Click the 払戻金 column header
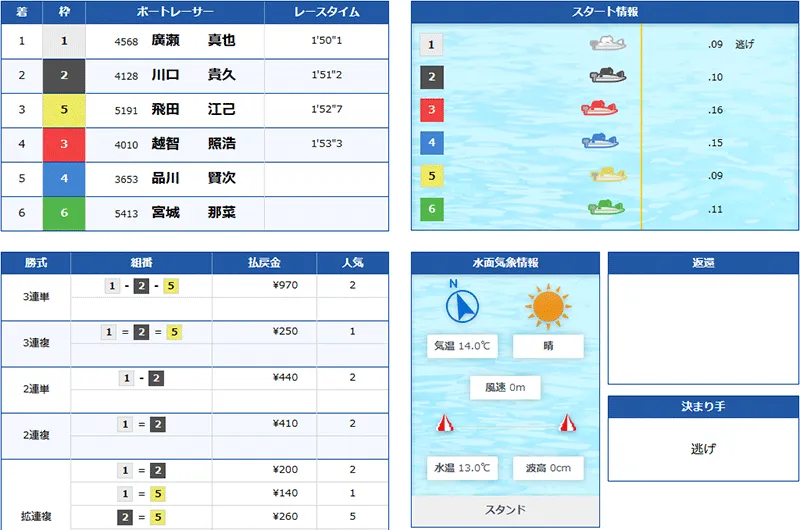The image size is (800, 530). [264, 263]
